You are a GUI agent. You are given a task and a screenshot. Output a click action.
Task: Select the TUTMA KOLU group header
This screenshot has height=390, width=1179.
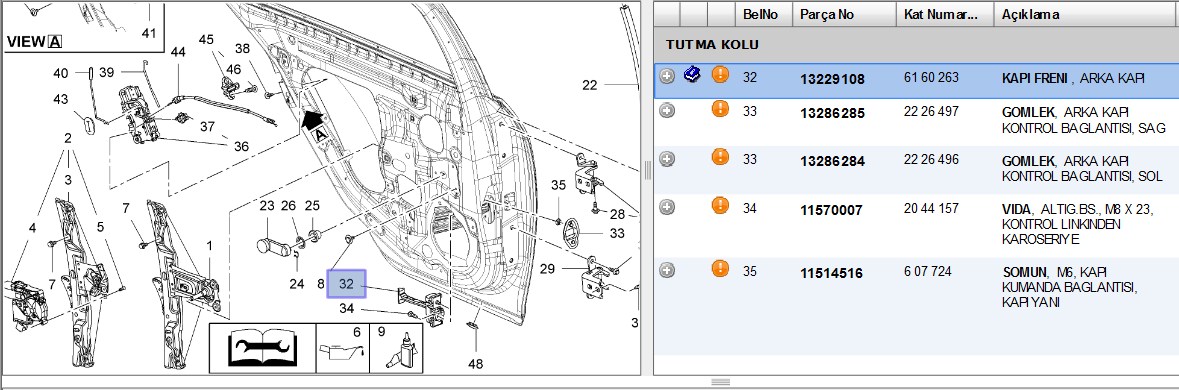[x=916, y=45]
